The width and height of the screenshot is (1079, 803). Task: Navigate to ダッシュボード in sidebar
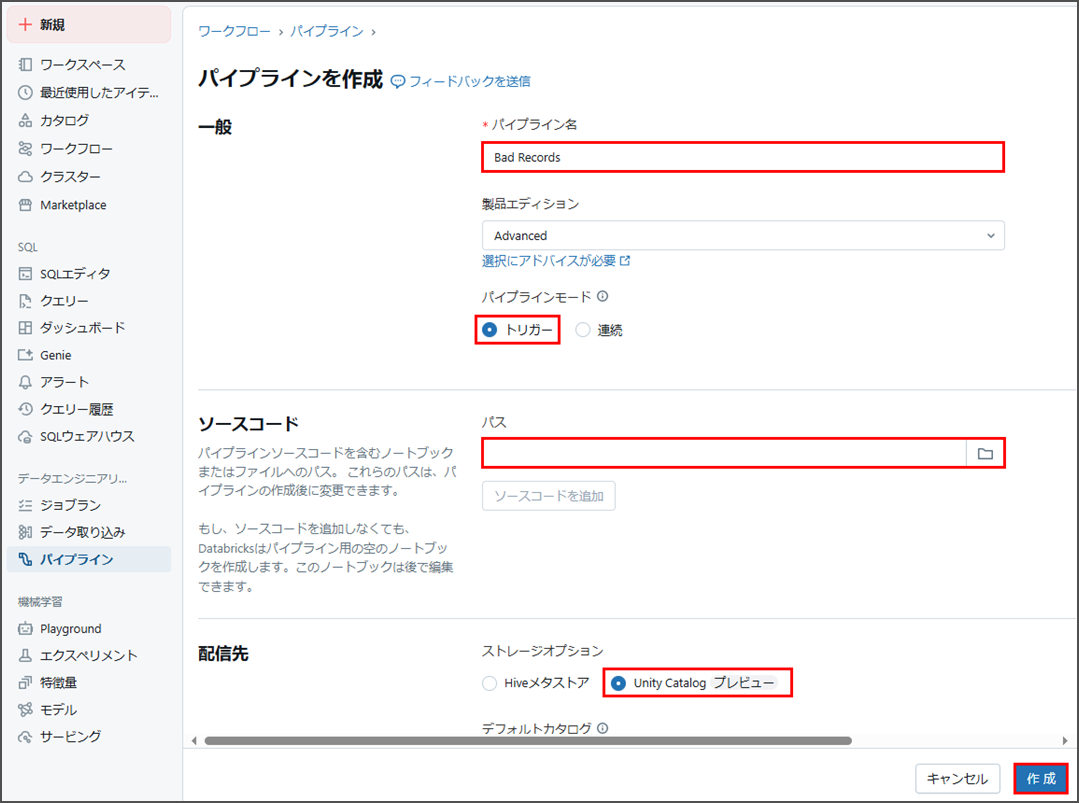point(83,328)
